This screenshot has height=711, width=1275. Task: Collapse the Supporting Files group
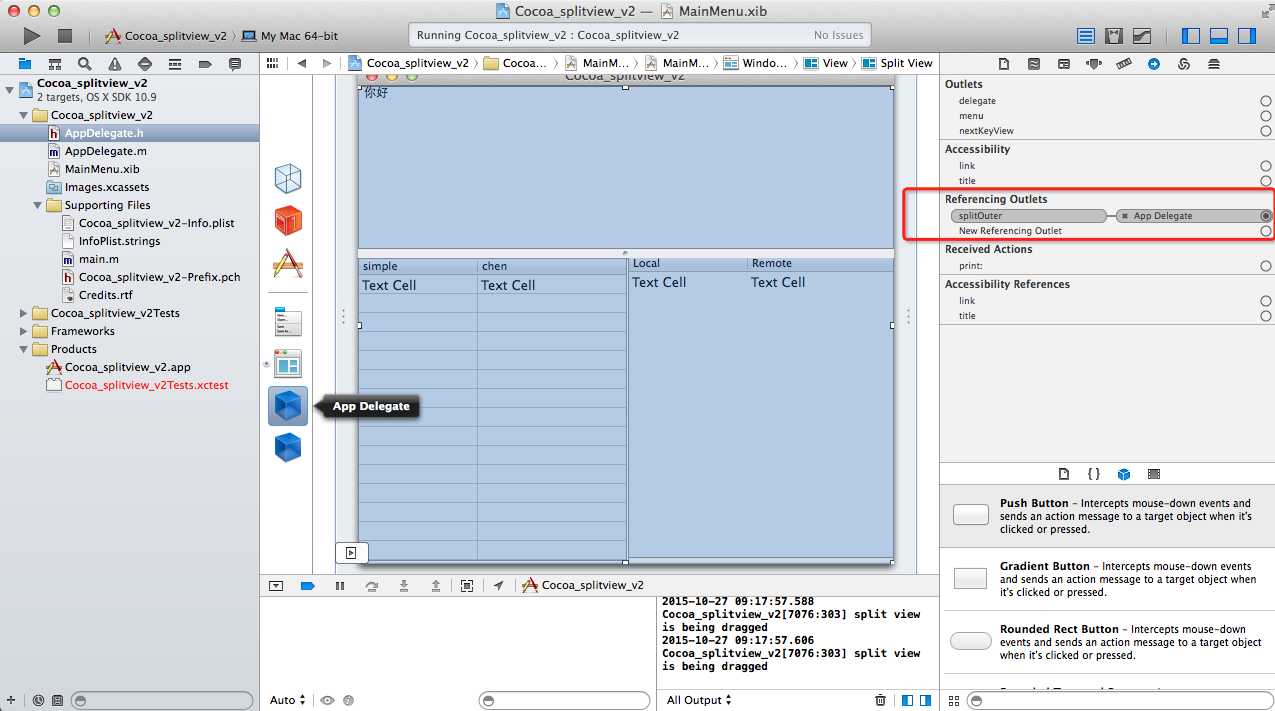tap(38, 205)
